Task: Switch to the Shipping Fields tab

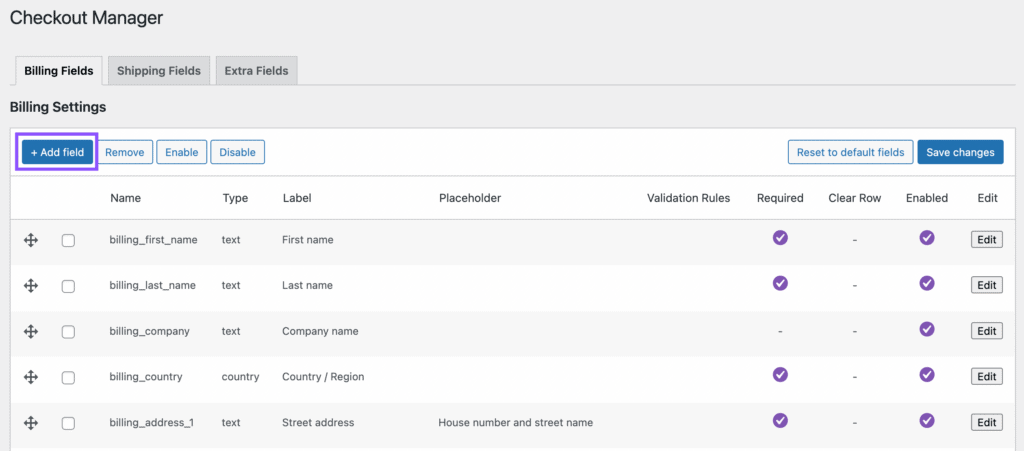Action: tap(159, 71)
